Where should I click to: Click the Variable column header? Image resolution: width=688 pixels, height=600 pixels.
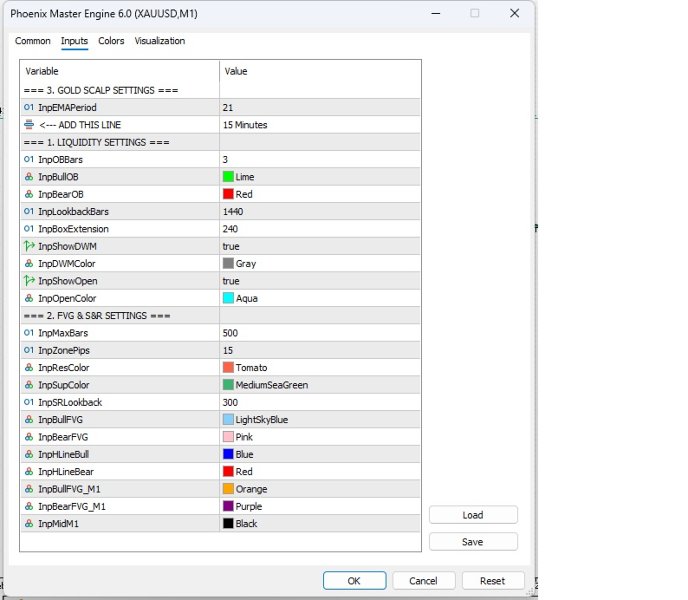pyautogui.click(x=42, y=71)
